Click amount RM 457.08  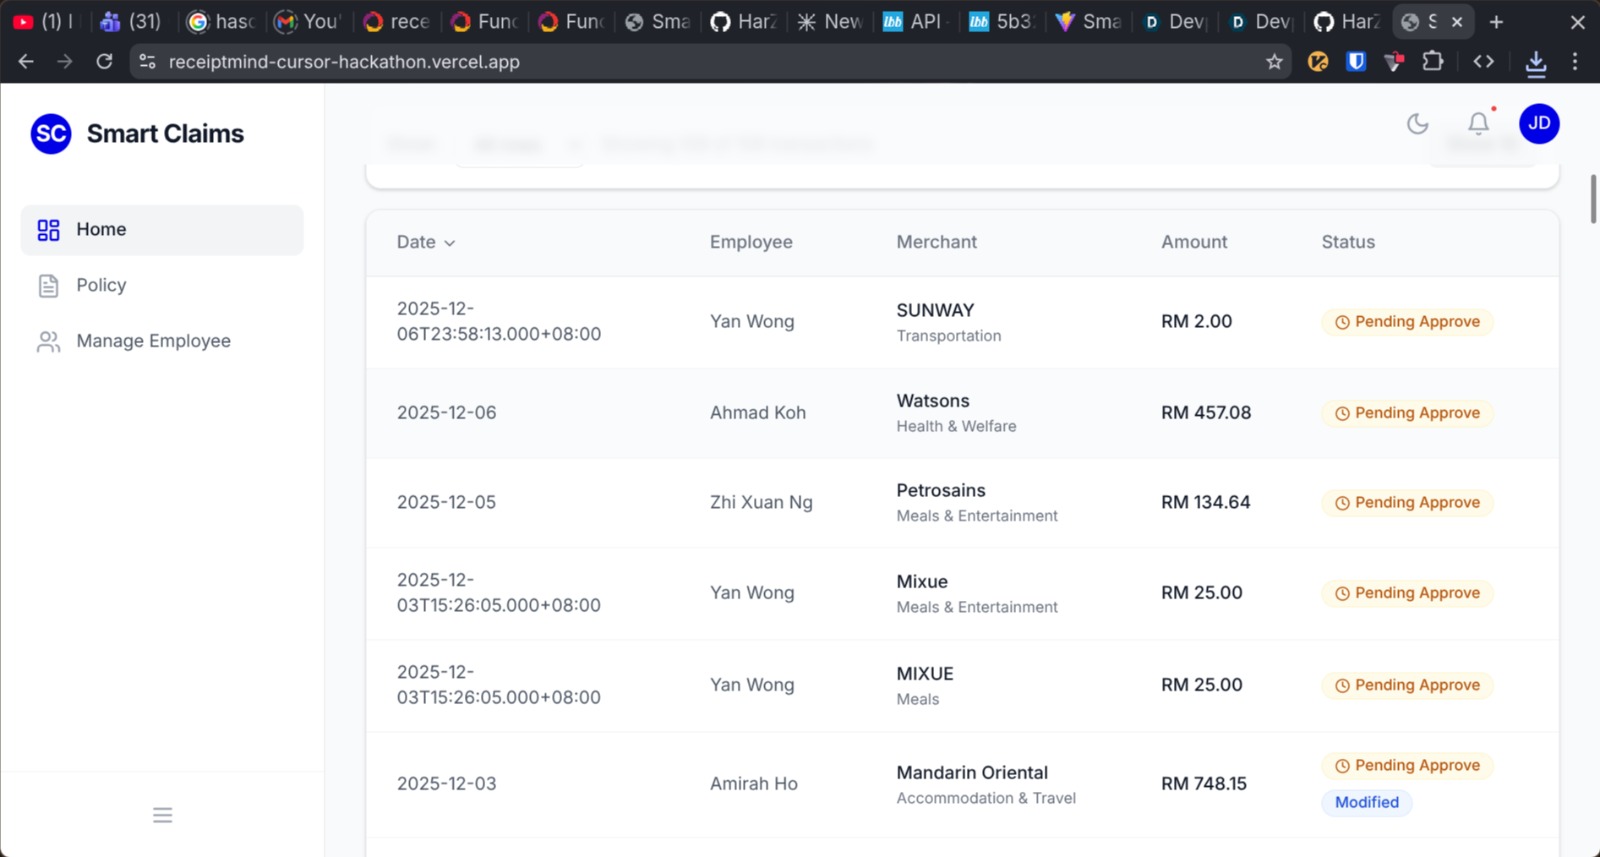[1206, 413]
